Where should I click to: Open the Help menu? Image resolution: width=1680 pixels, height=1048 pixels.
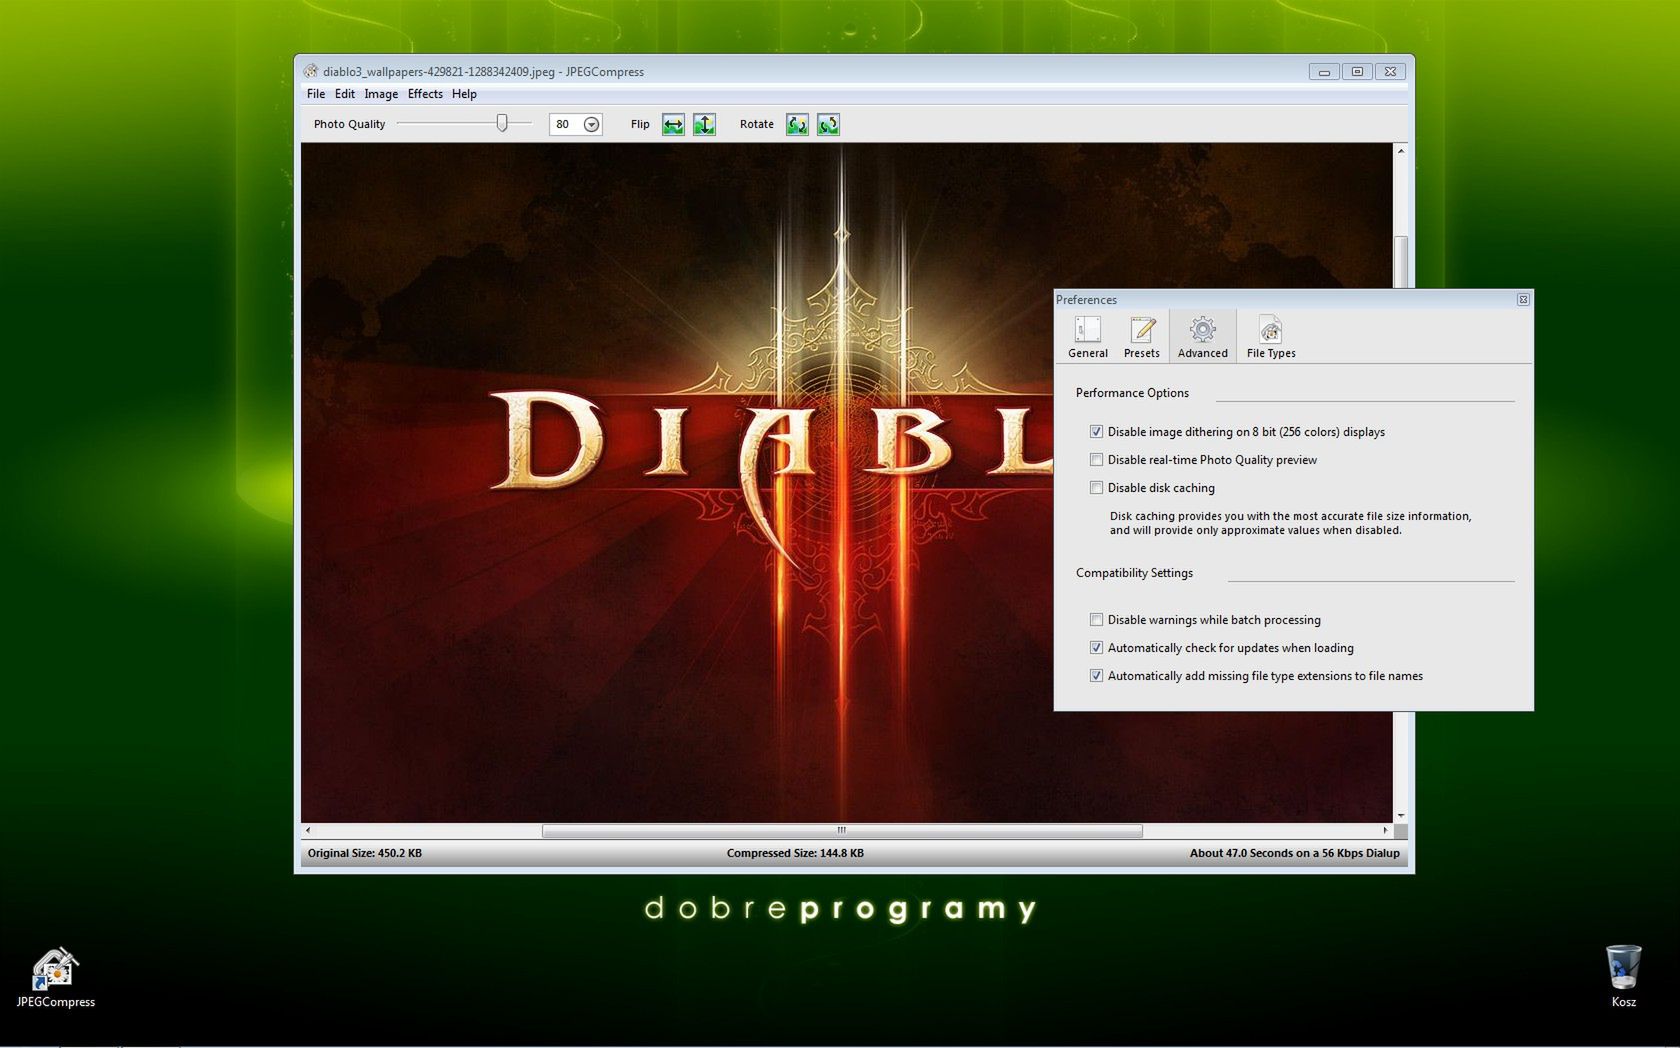[x=464, y=94]
